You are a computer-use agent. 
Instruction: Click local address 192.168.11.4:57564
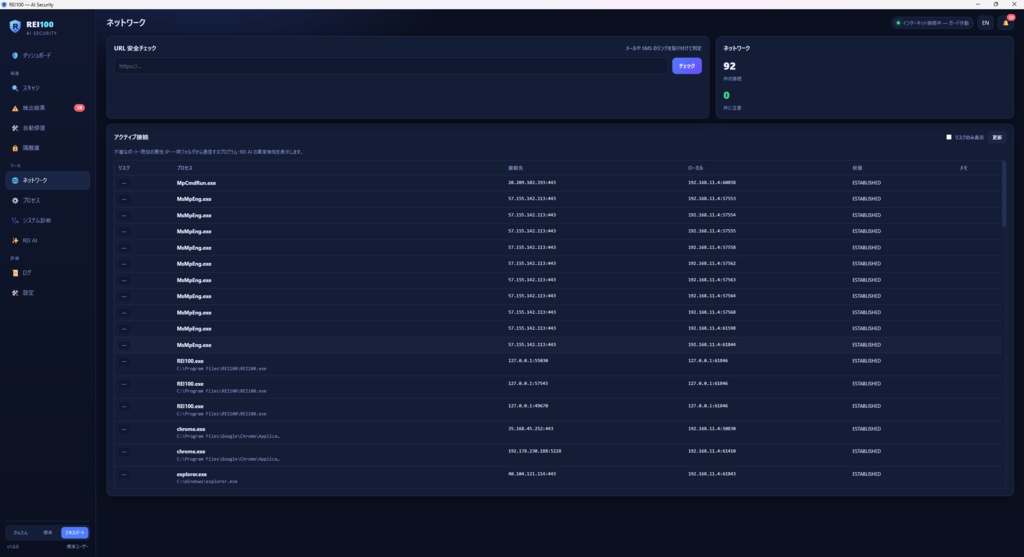711,296
